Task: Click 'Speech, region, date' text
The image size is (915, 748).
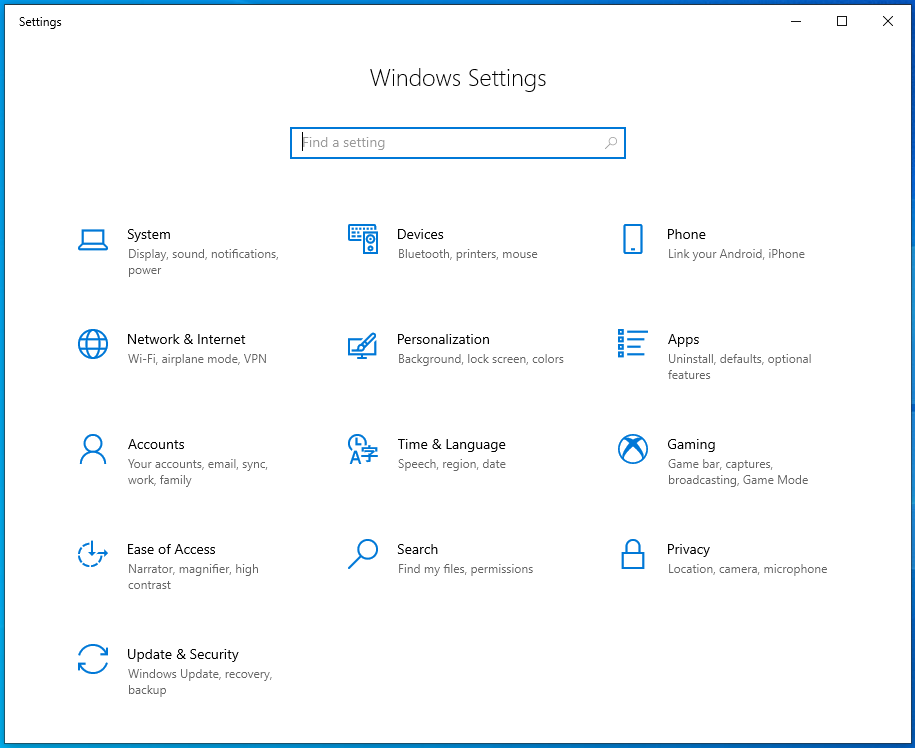Action: pos(452,464)
